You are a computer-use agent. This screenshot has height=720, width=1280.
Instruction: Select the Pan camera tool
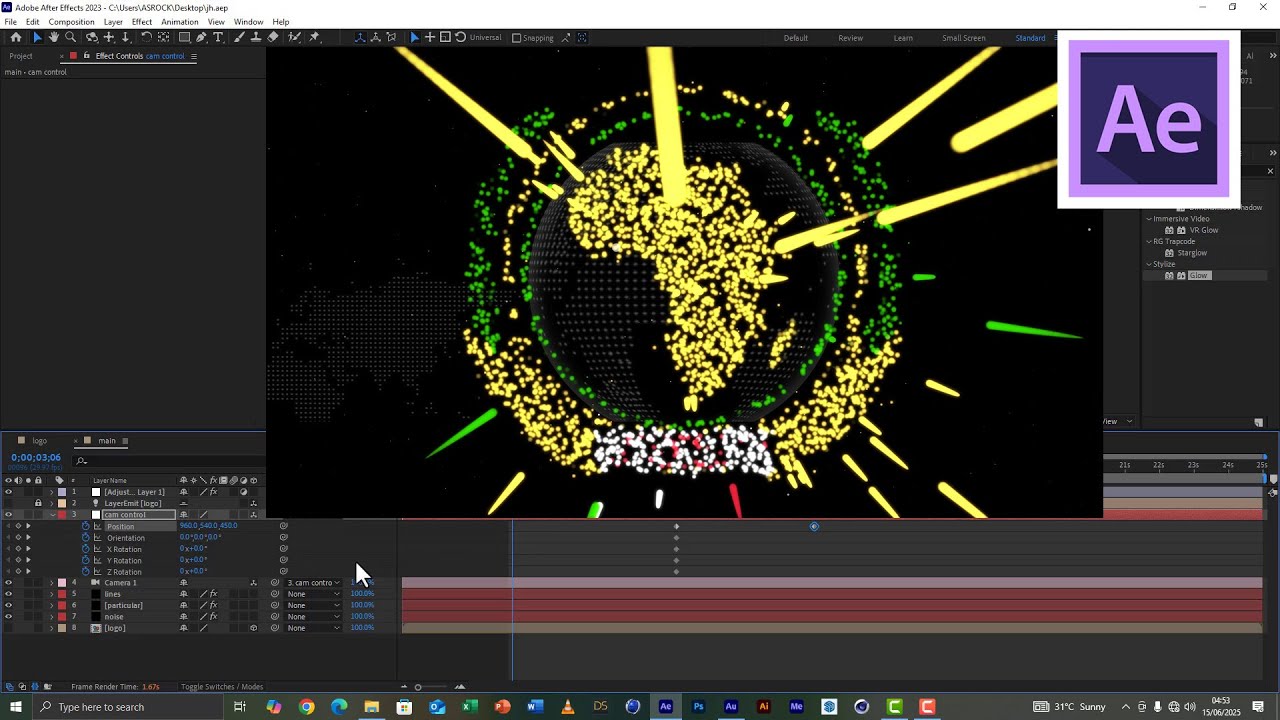pos(109,37)
